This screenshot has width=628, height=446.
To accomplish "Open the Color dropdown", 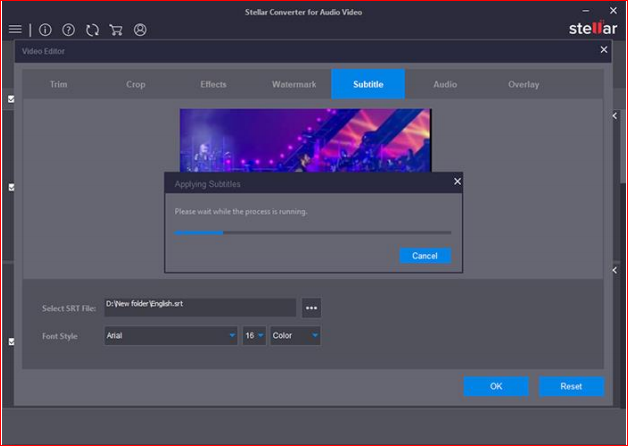I will pos(295,336).
